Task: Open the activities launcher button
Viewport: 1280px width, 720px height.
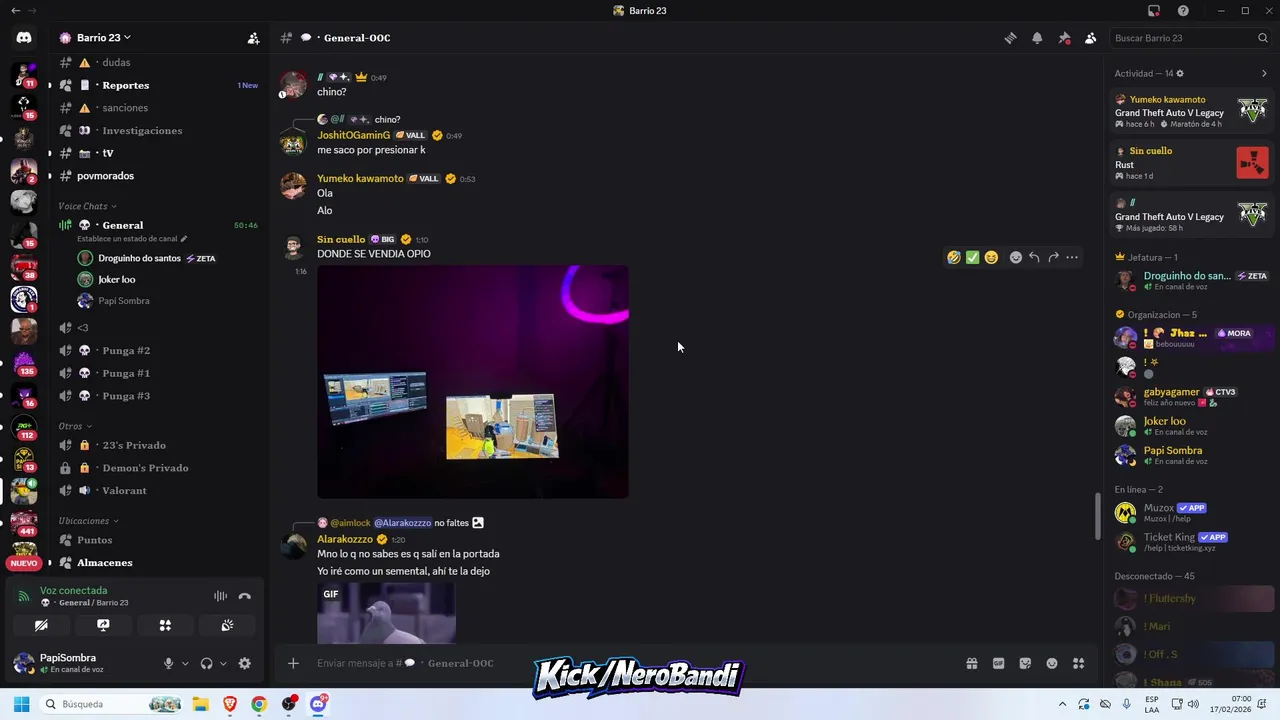Action: [x=165, y=625]
